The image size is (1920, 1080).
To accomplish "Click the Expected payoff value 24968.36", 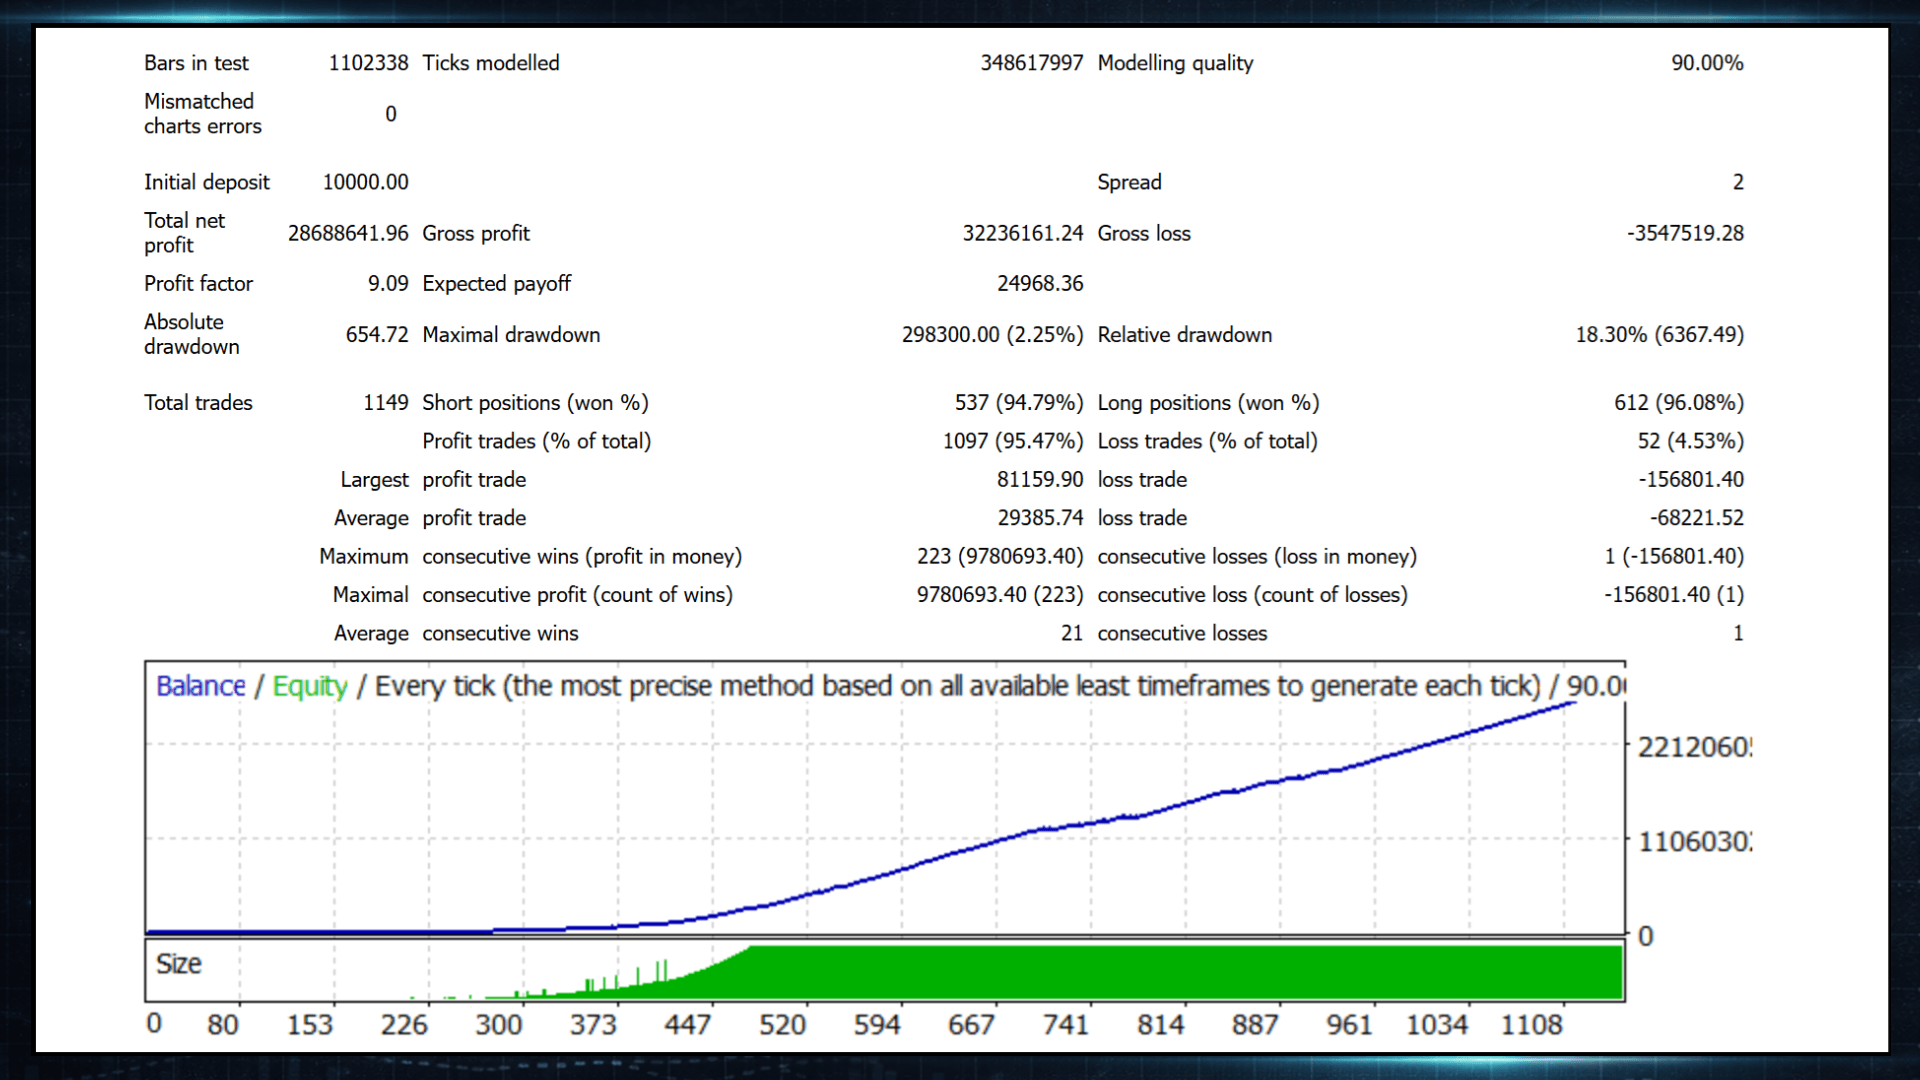I will click(x=1040, y=284).
